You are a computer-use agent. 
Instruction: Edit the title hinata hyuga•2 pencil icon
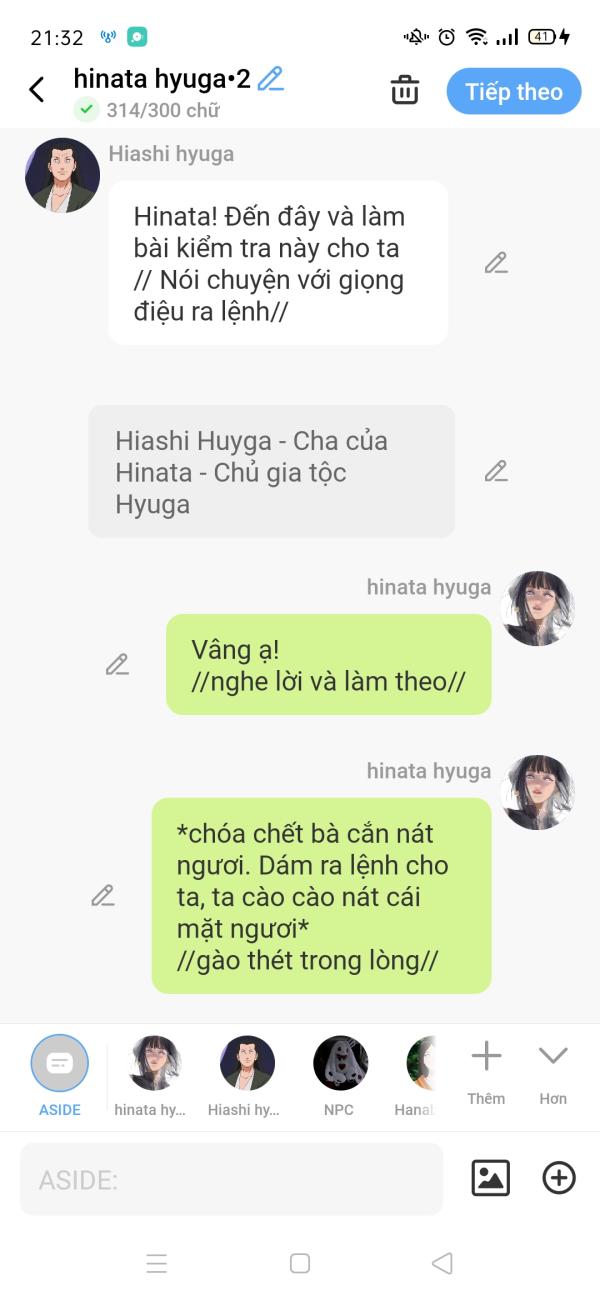pyautogui.click(x=270, y=79)
